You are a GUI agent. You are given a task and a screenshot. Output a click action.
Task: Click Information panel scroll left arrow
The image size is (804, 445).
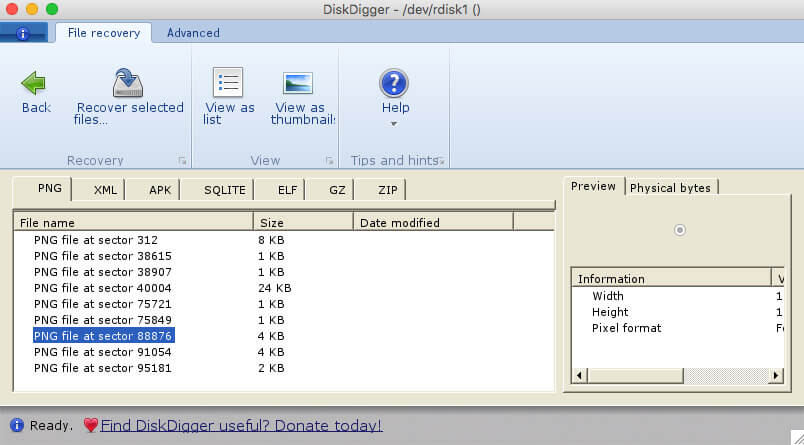coord(579,376)
